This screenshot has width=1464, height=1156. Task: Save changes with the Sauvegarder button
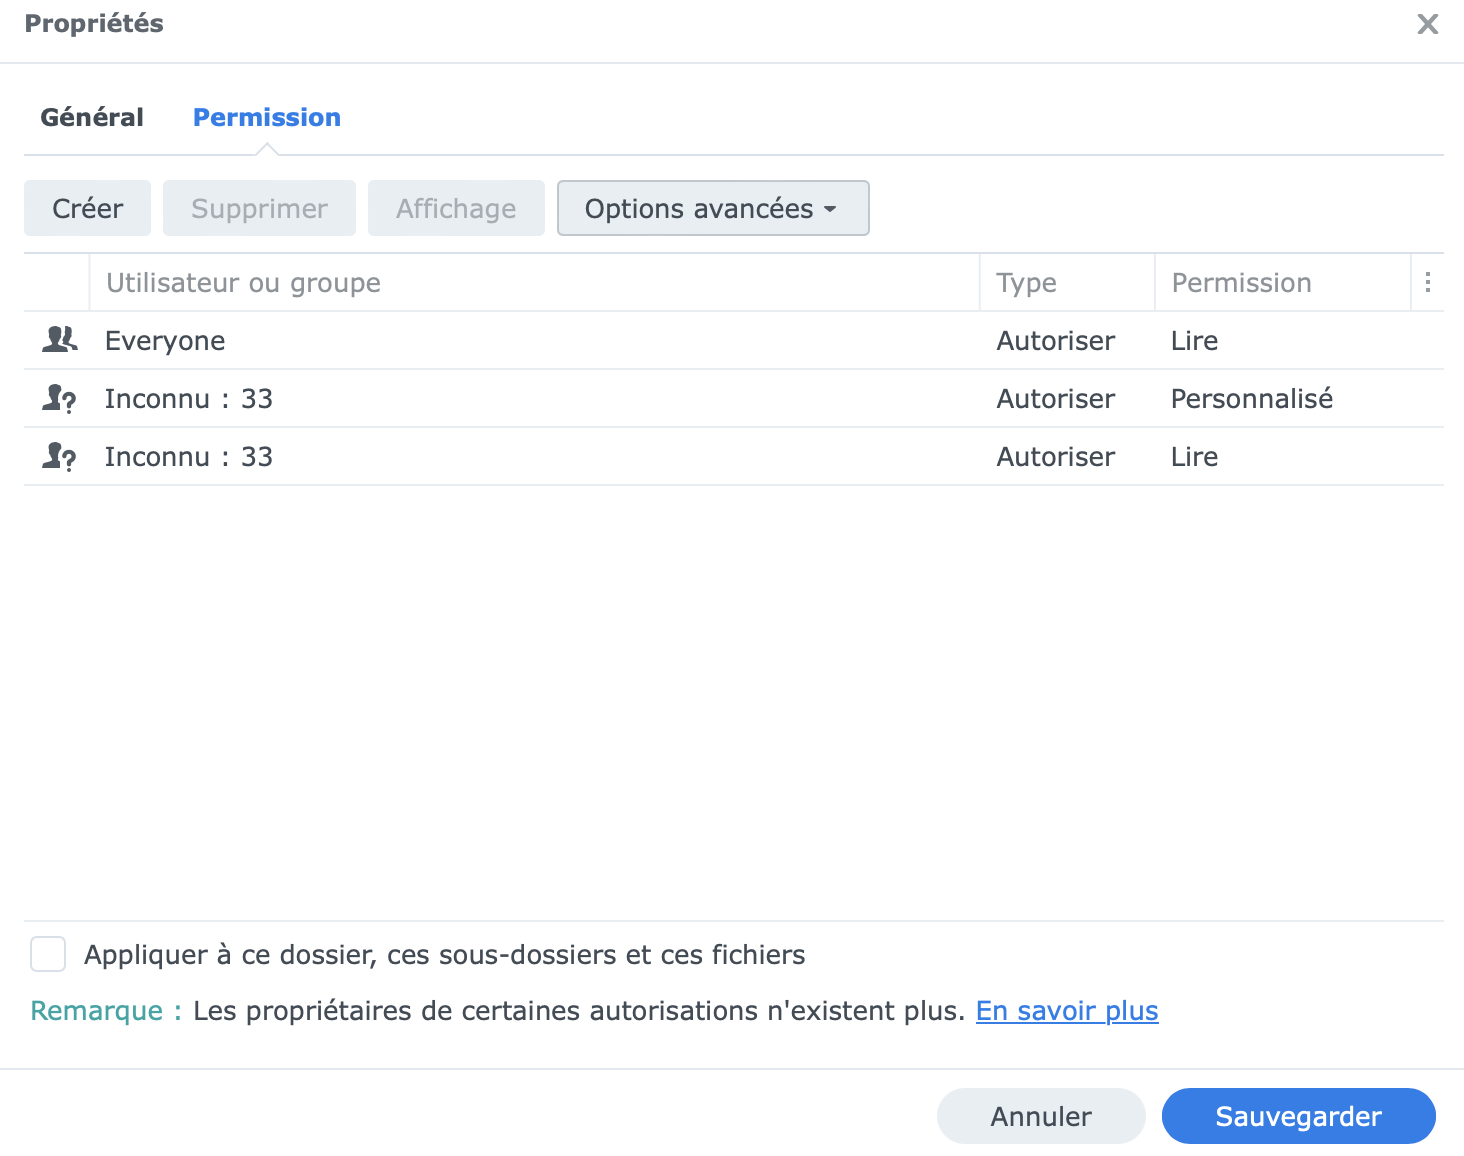pyautogui.click(x=1299, y=1116)
